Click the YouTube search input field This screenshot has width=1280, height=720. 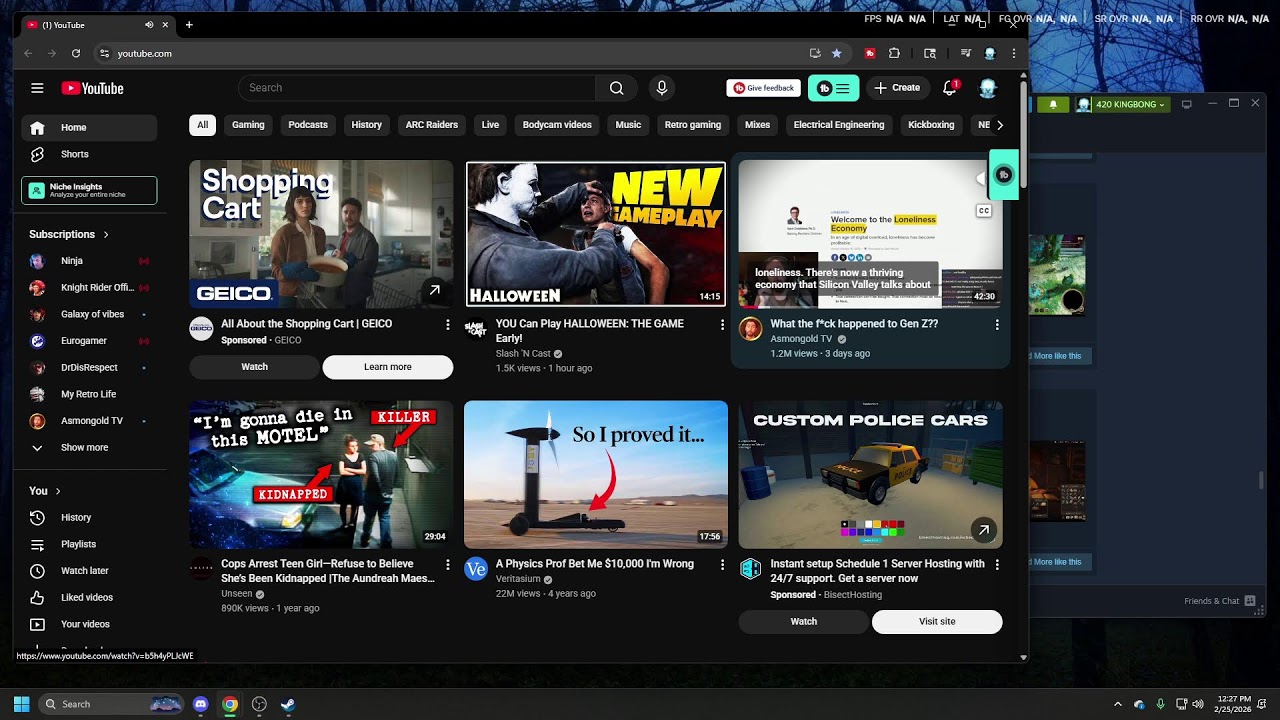point(417,88)
